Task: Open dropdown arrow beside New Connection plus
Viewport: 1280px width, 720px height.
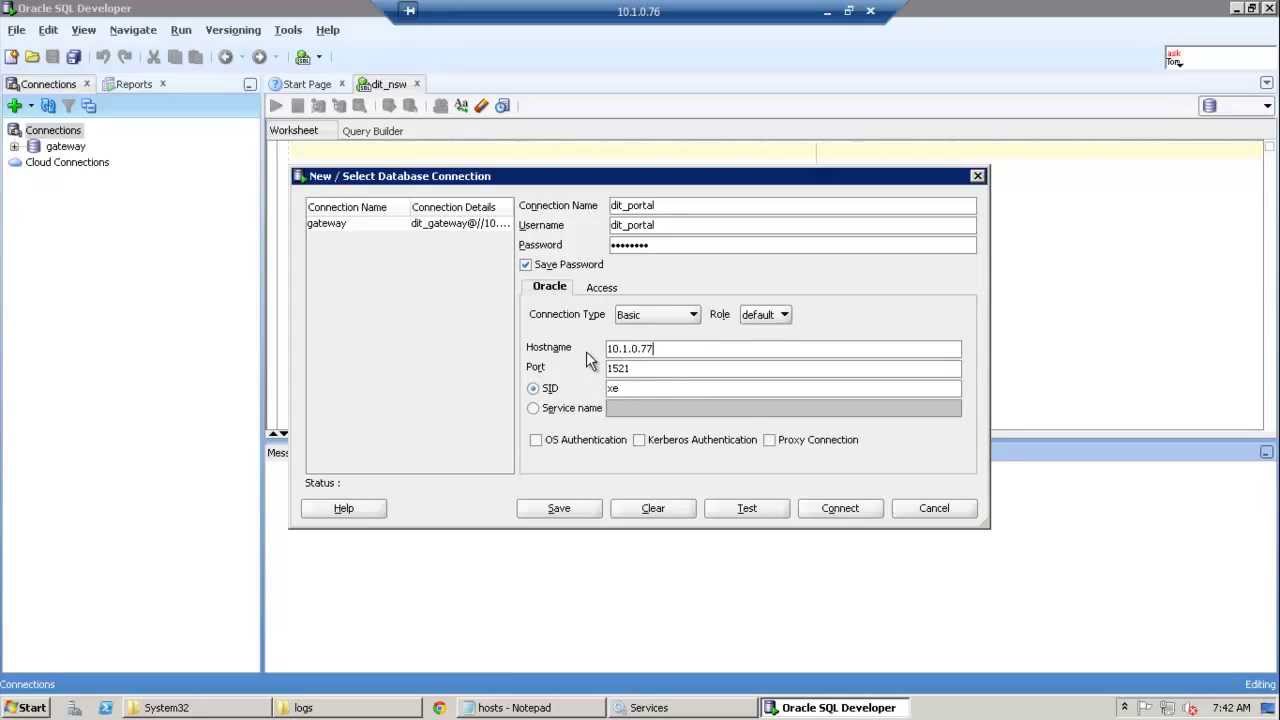Action: click(x=31, y=106)
